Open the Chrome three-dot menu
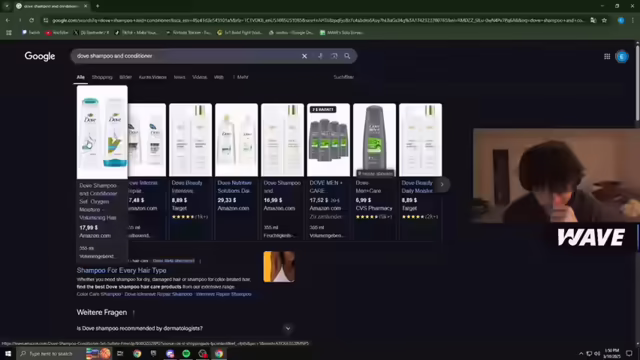The height and width of the screenshot is (360, 640). click(x=633, y=20)
